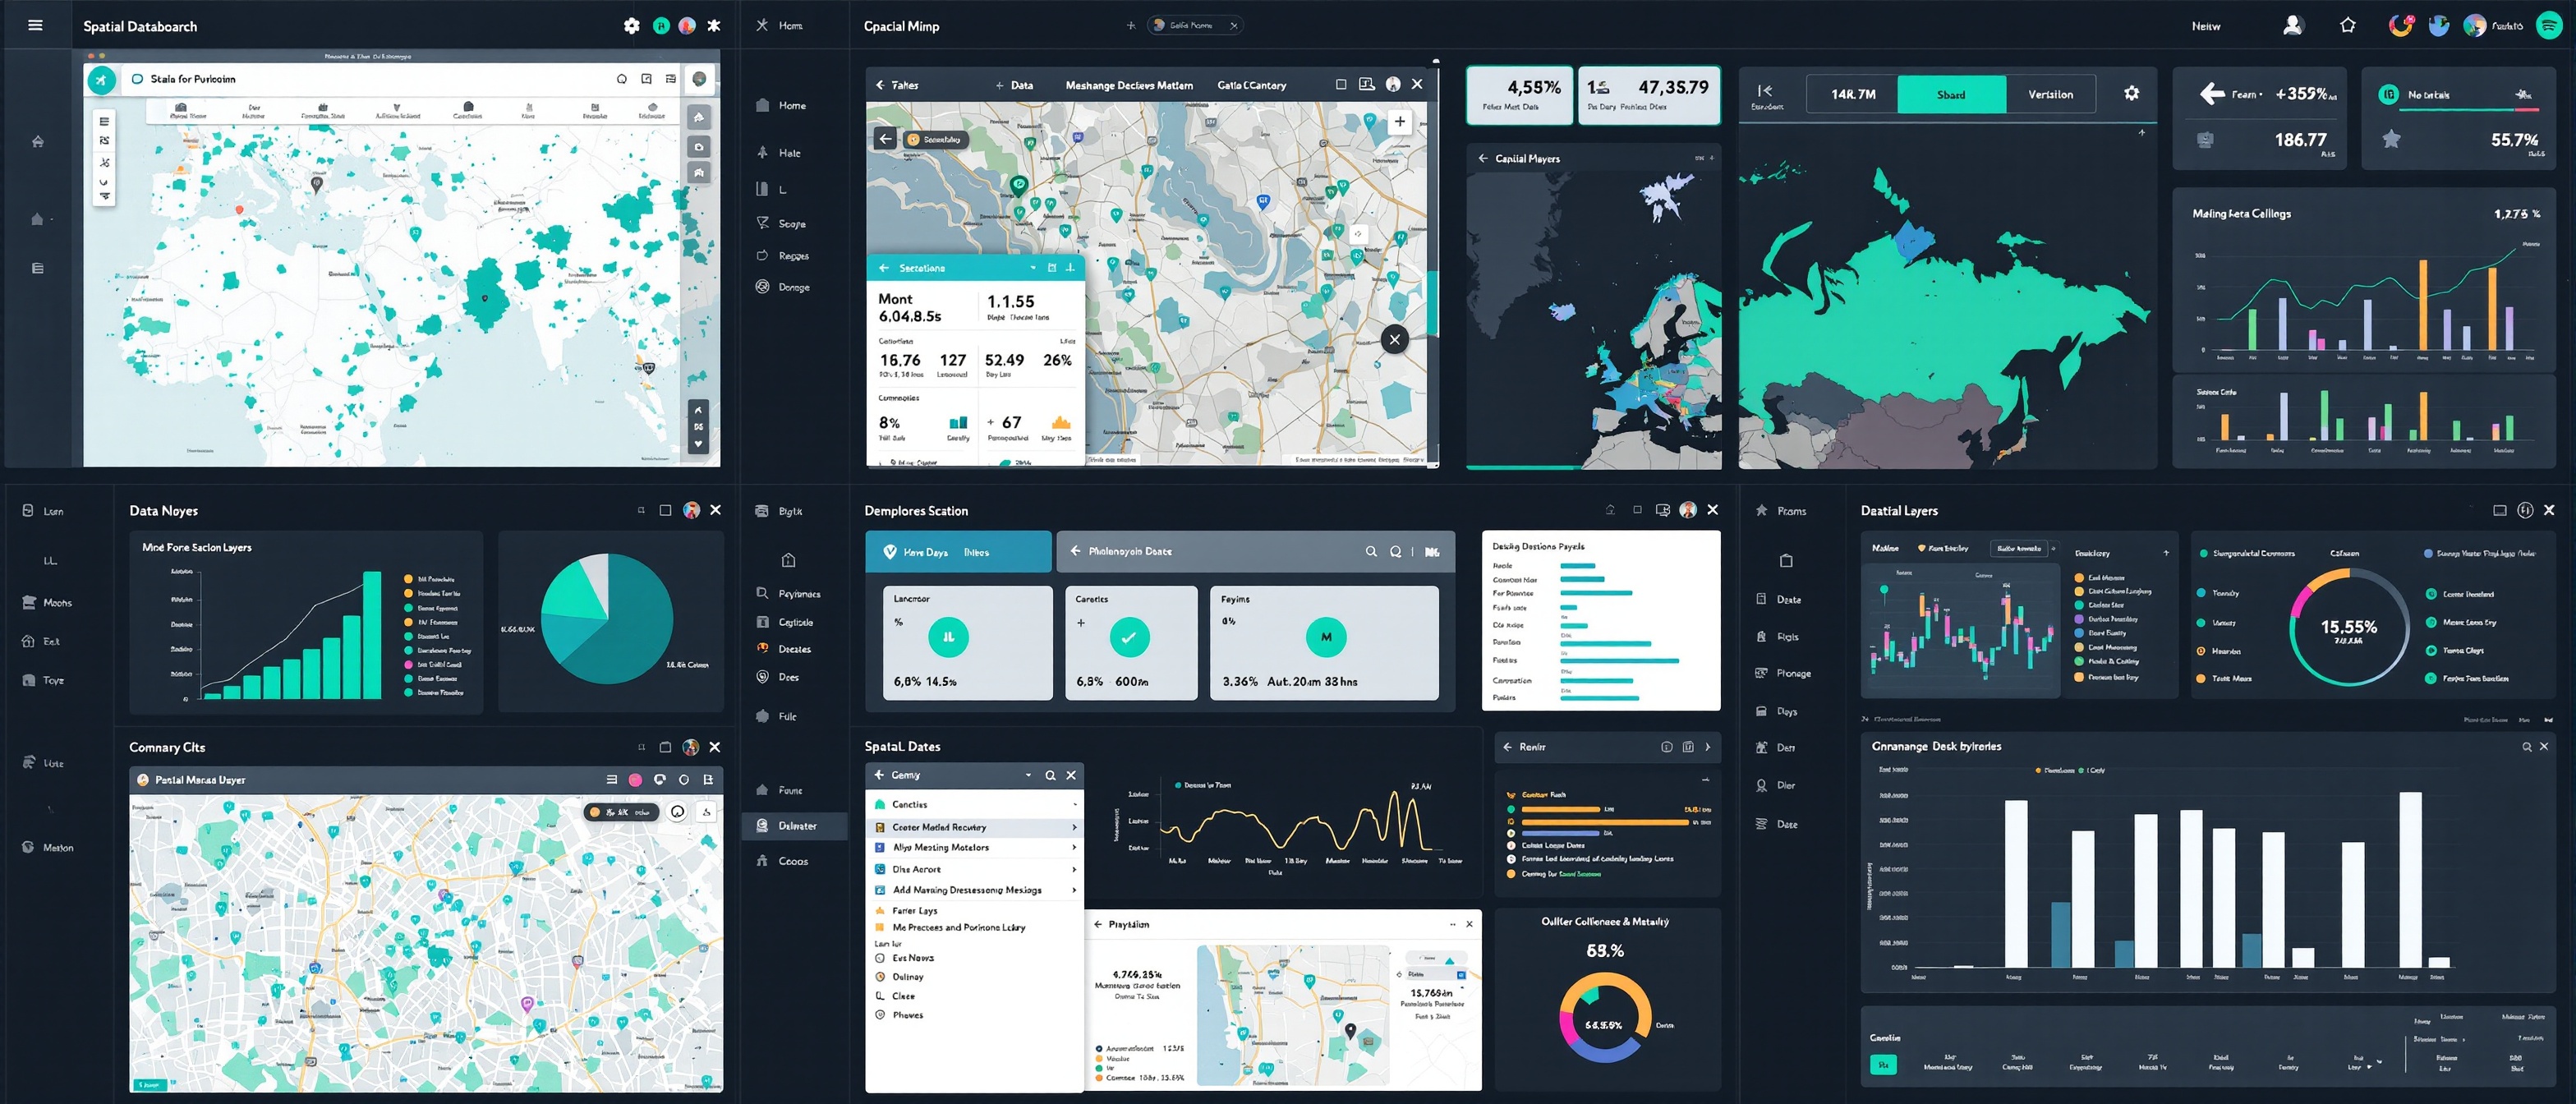Click search magnifier in Phalonoyoin Daate bar
This screenshot has width=2576, height=1104.
click(x=1371, y=551)
